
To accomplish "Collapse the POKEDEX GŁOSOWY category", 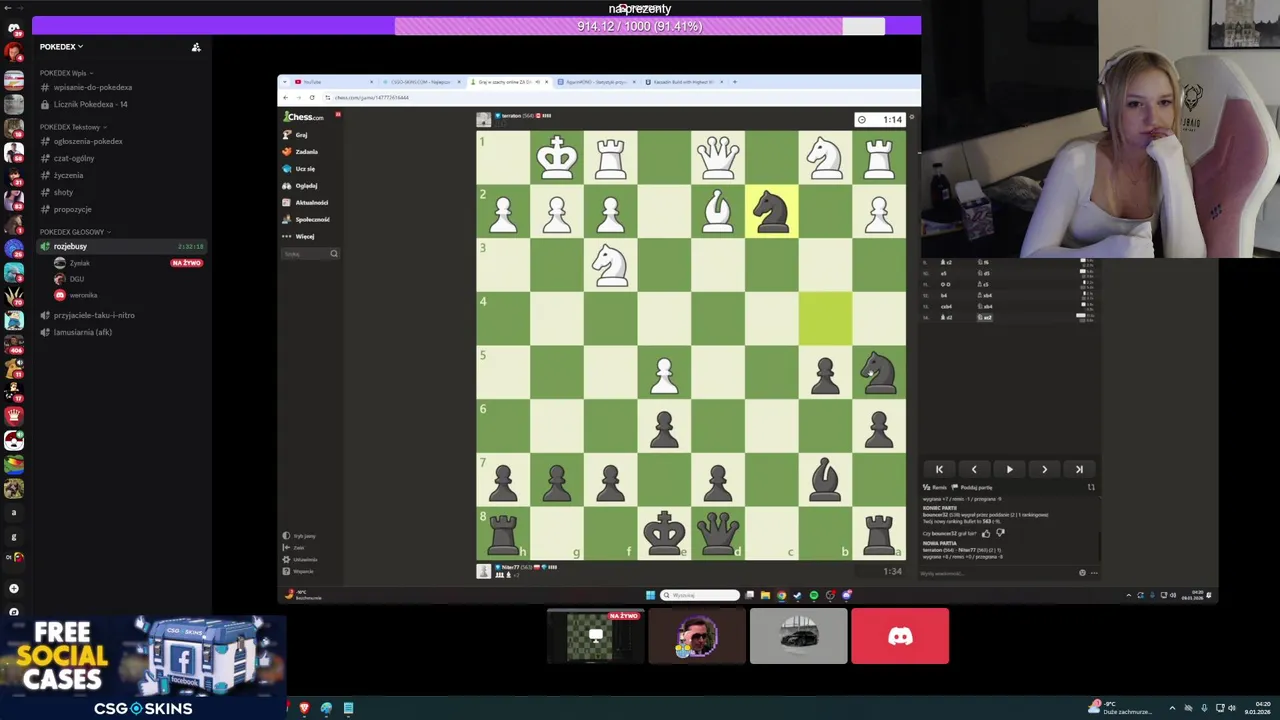I will pos(75,232).
